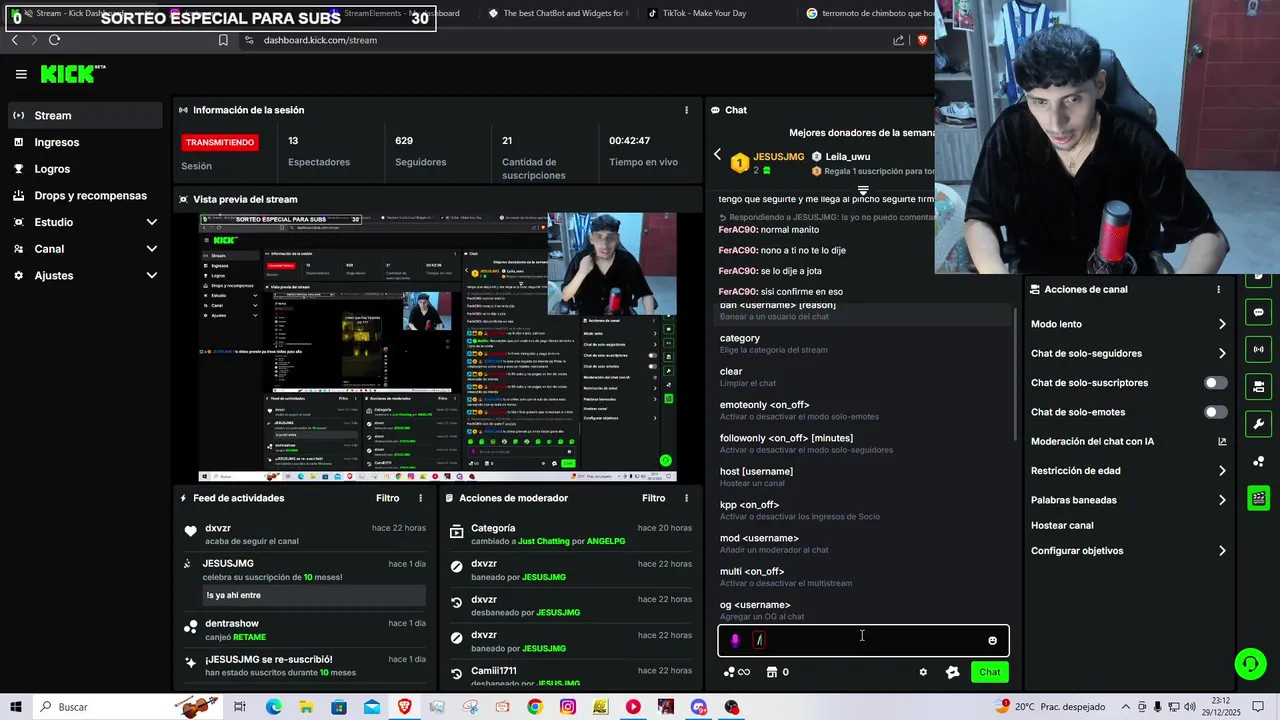The height and width of the screenshot is (720, 1280).
Task: Open the emoji picker in chat input
Action: point(992,641)
